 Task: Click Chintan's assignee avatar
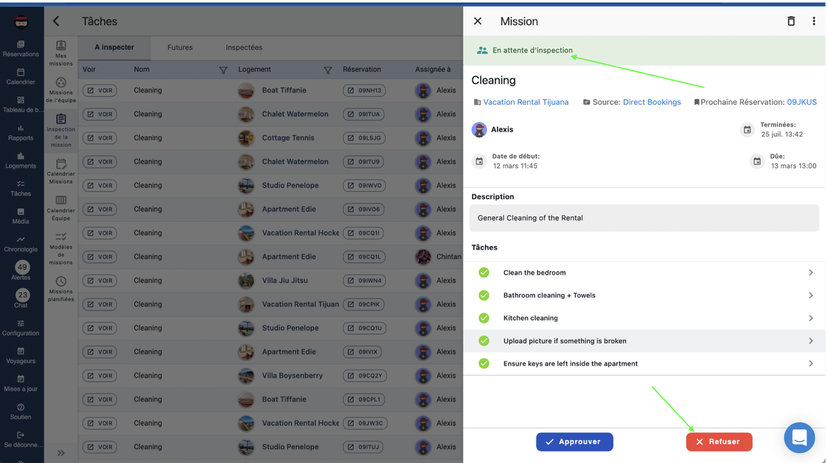[x=423, y=257]
